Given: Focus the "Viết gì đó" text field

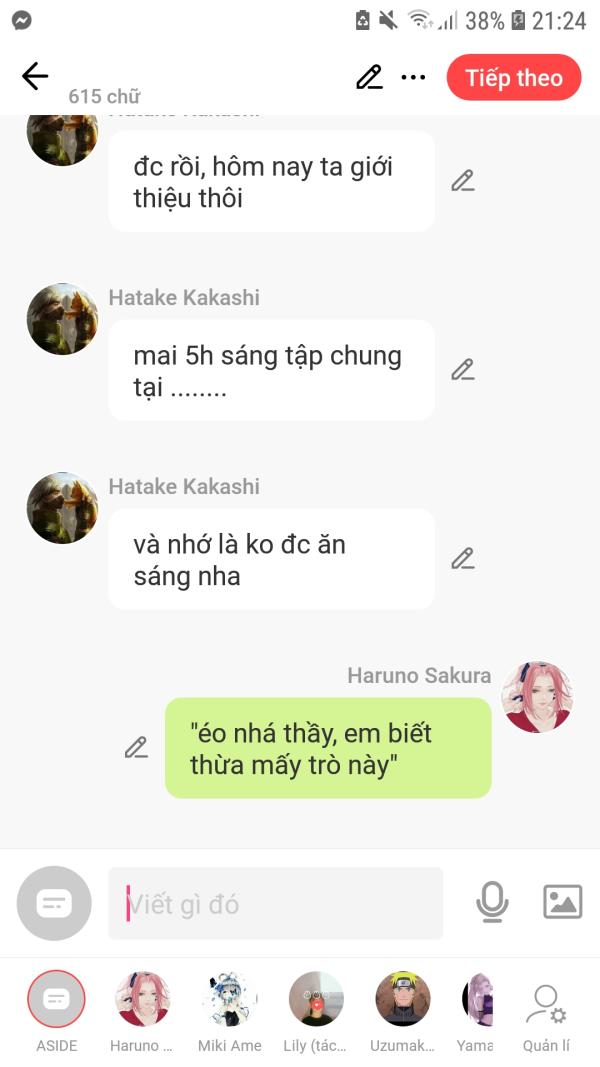Looking at the screenshot, I should (276, 904).
